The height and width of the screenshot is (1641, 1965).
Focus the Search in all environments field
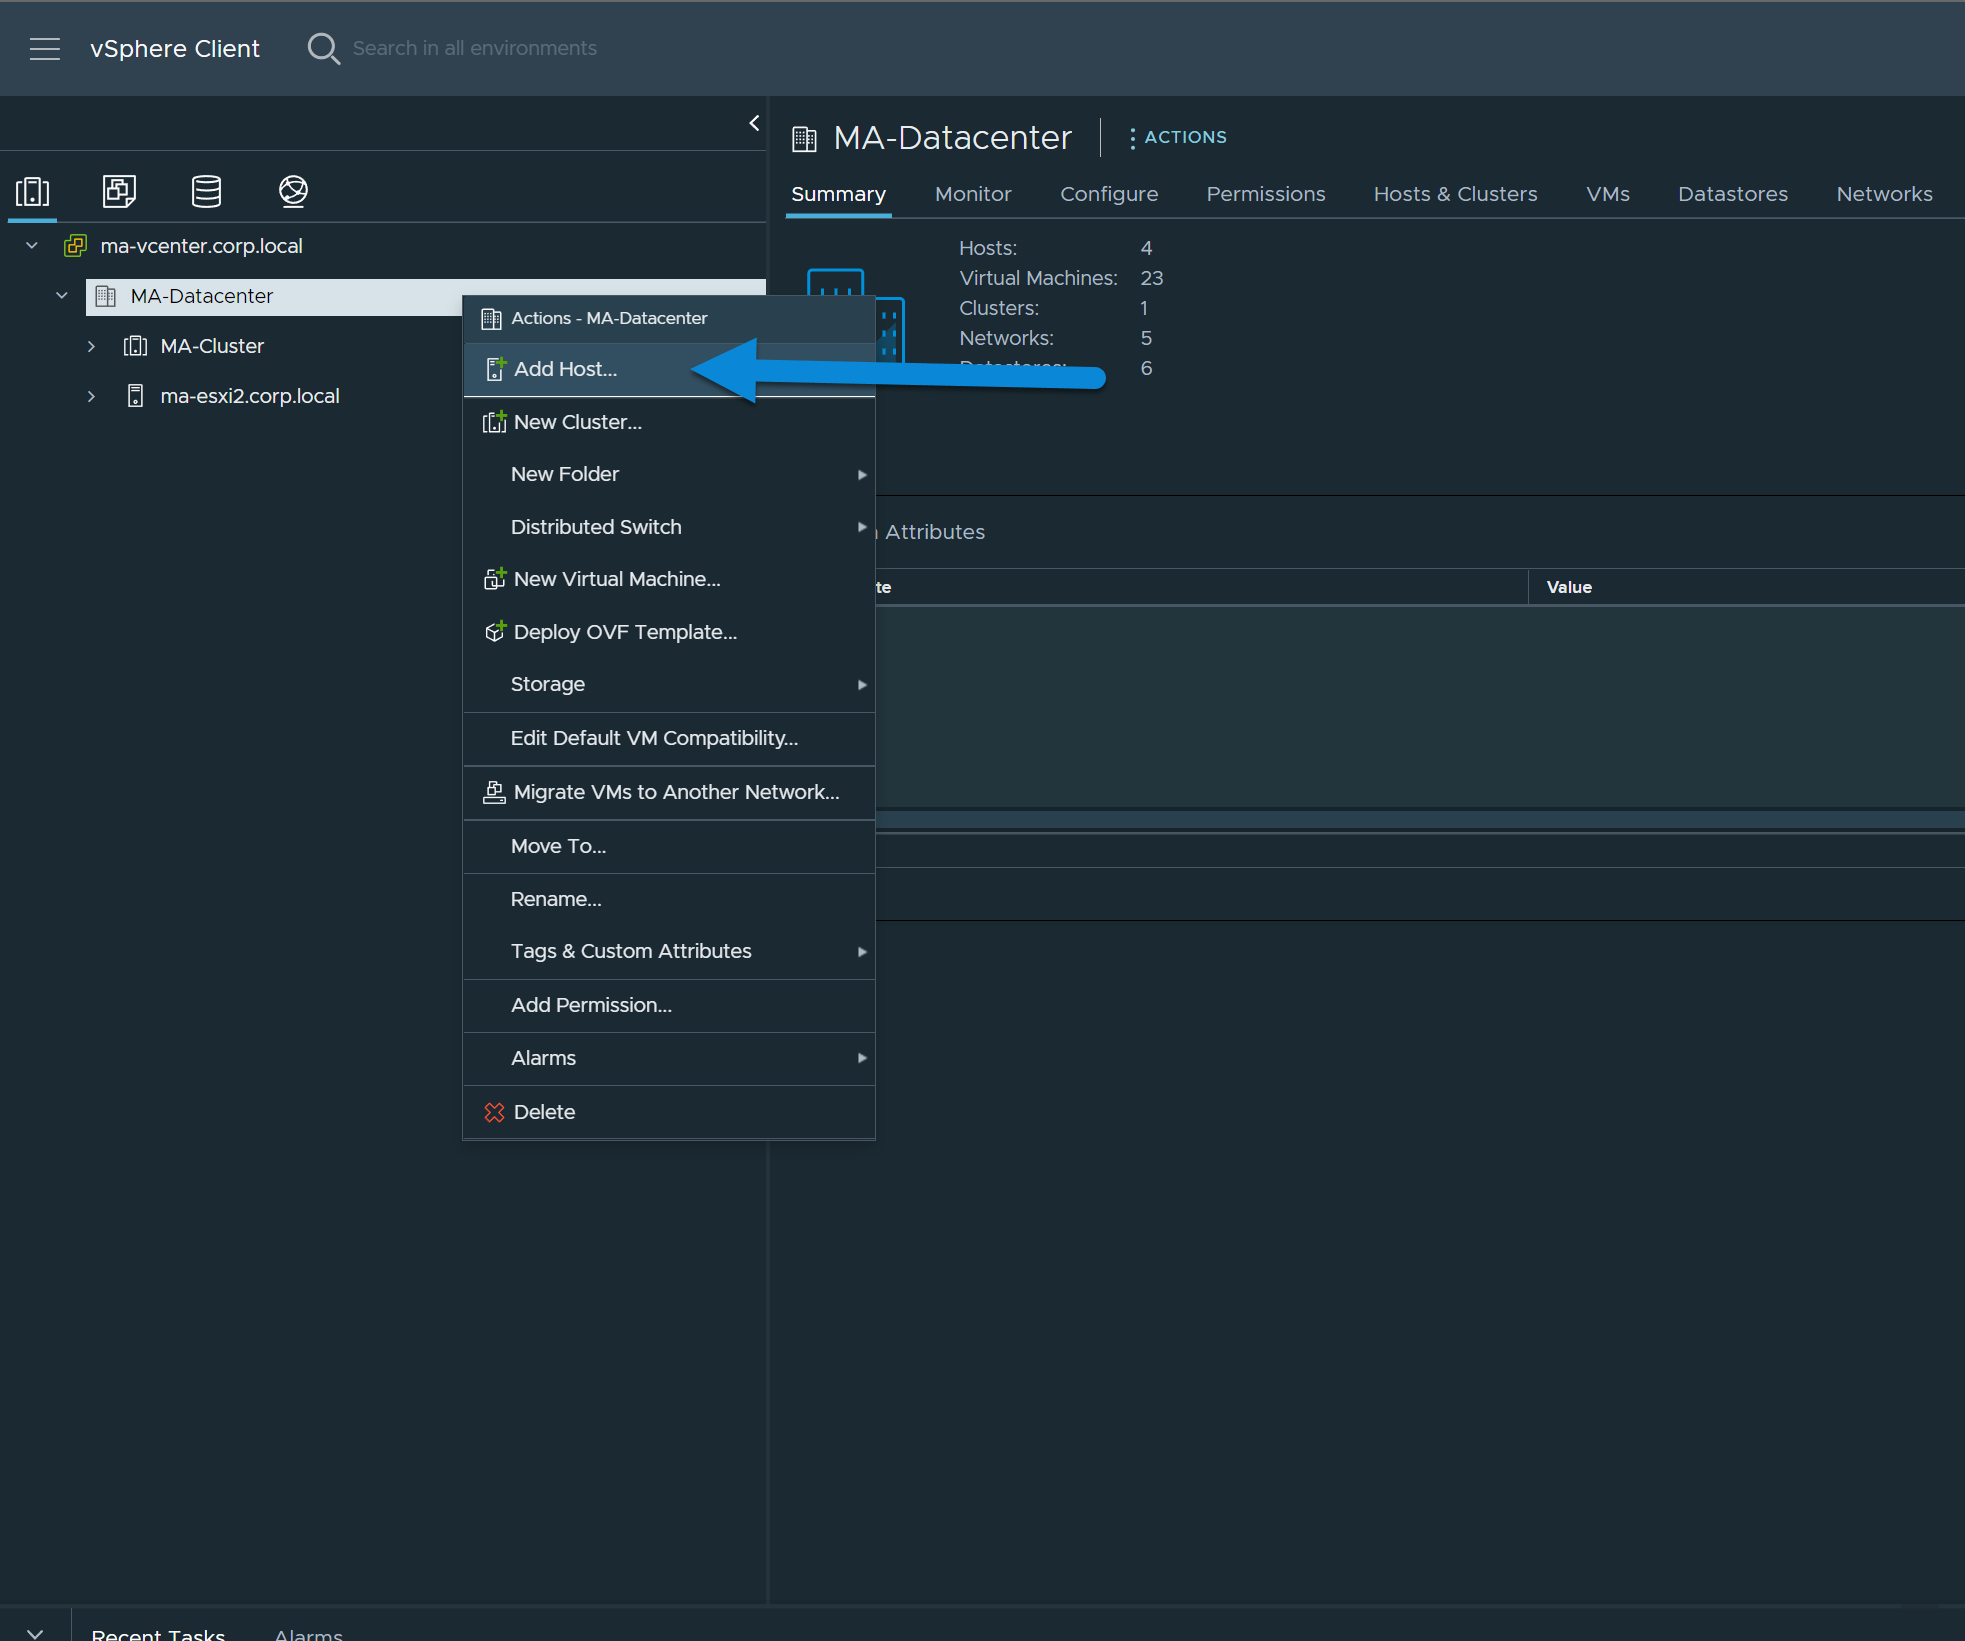point(474,48)
